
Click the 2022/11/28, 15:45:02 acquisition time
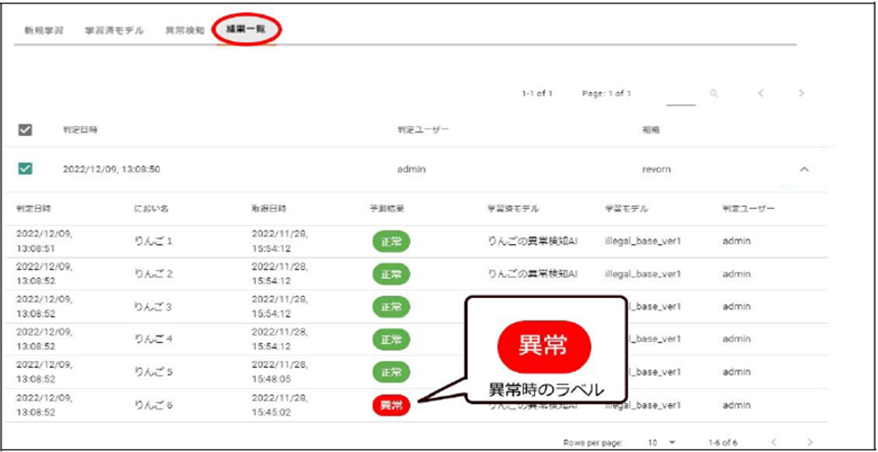coord(279,405)
